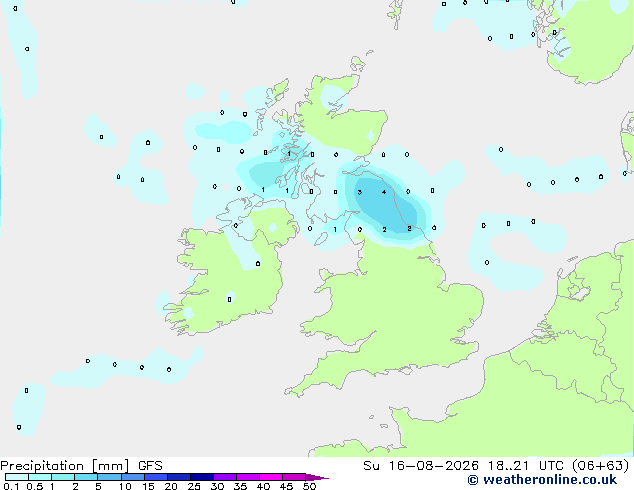Click the 'Su 16-08-2026' date text
This screenshot has width=634, height=490.
(421, 466)
